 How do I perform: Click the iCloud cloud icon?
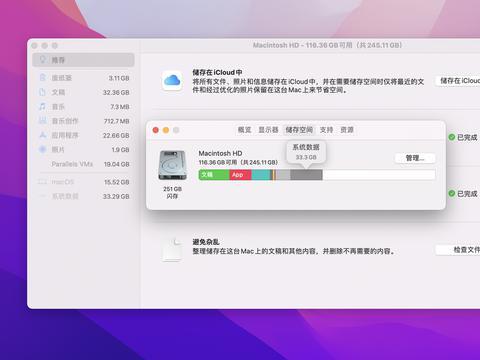172,80
